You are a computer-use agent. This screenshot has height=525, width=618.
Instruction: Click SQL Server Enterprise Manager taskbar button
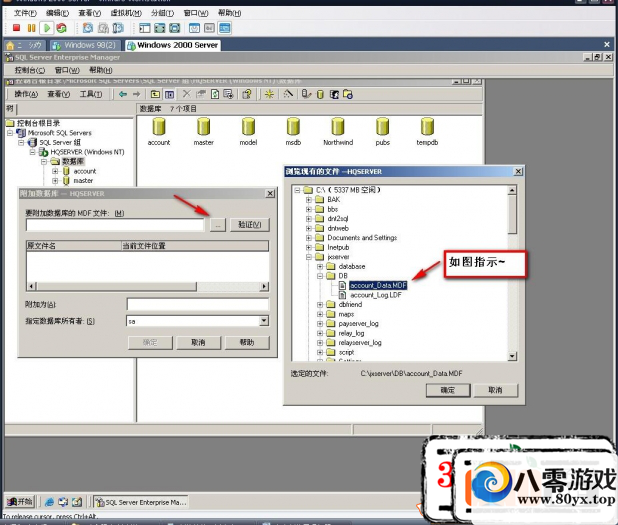tap(141, 502)
